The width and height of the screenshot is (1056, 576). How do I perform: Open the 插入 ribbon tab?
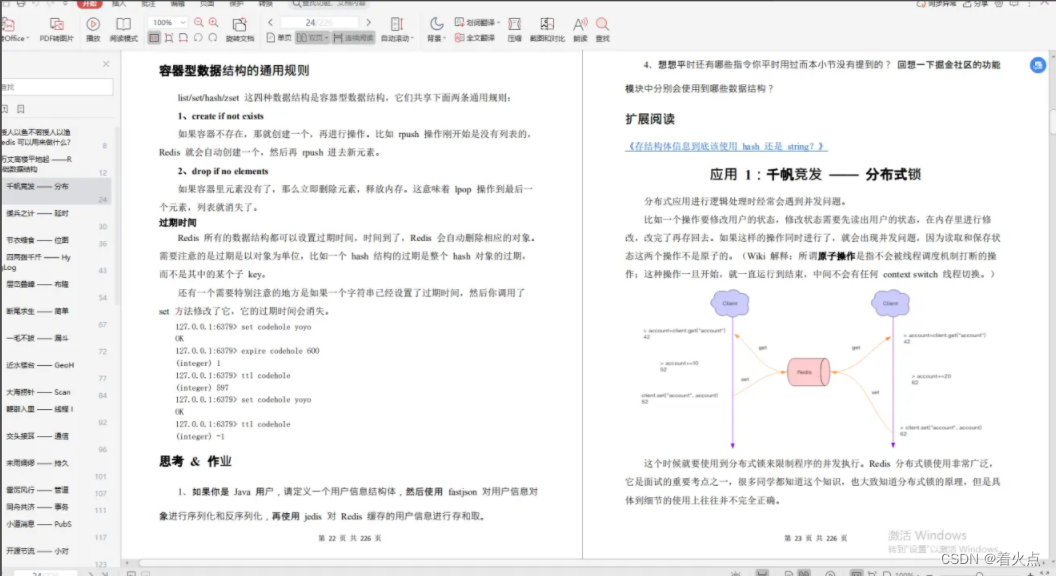(119, 4)
